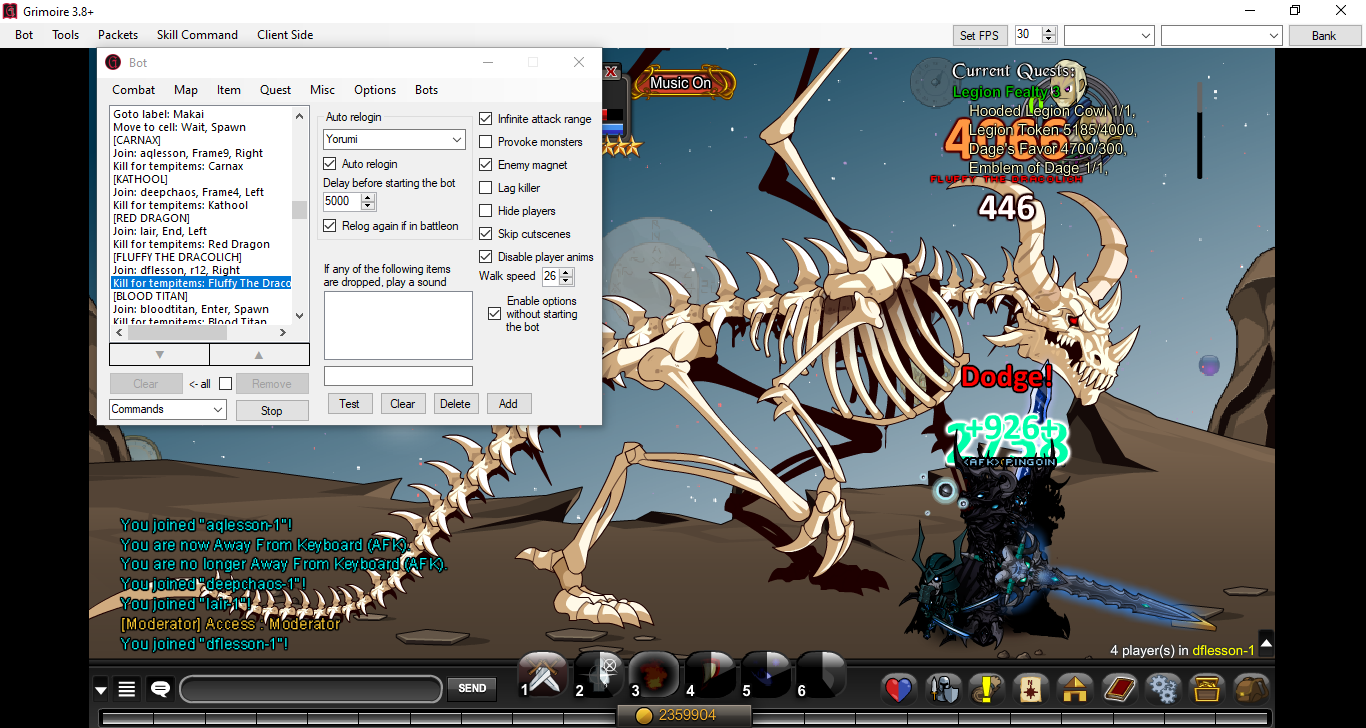1366x728 pixels.
Task: Open the game options gear icon
Action: [1162, 689]
